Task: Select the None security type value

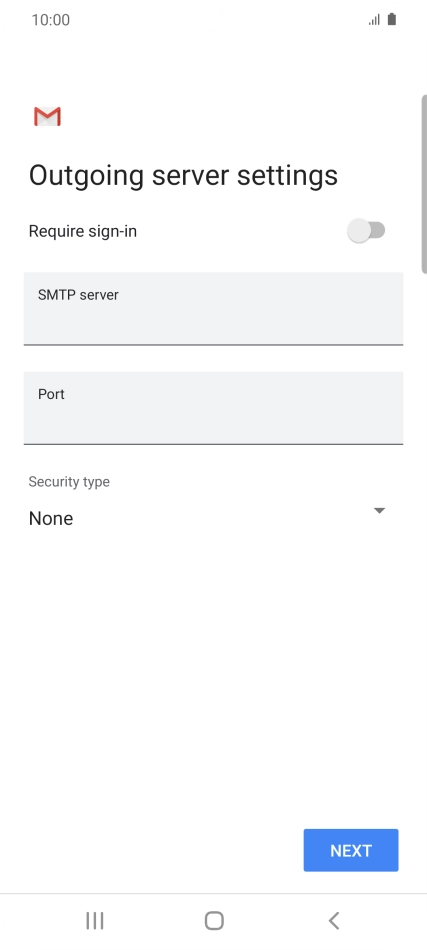Action: pos(51,519)
